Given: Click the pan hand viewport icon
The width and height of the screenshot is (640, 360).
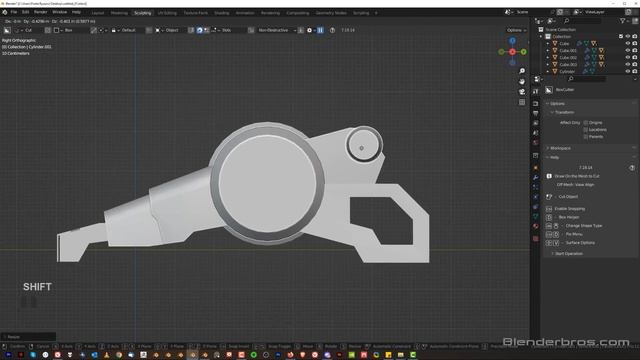Looking at the screenshot, I should (522, 81).
